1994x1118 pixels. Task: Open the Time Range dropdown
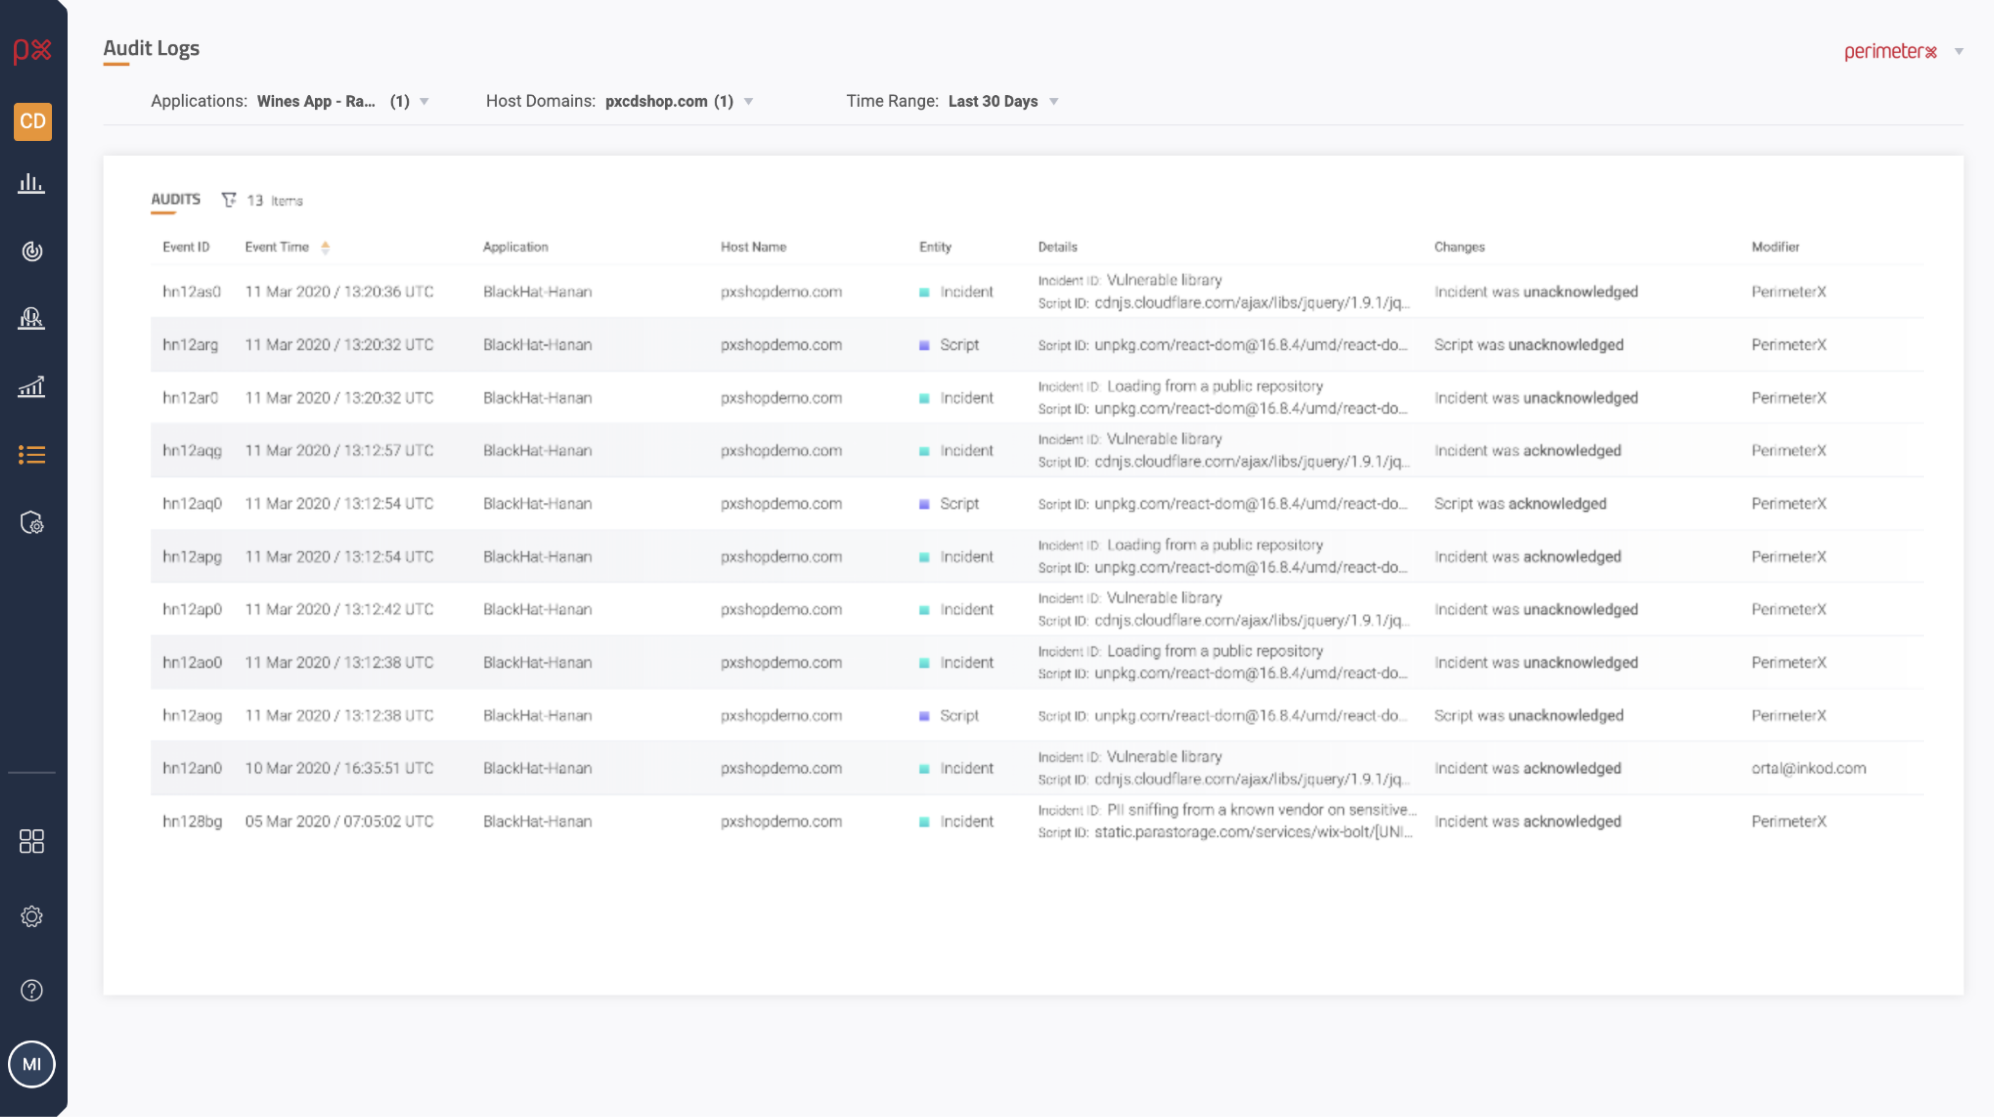[x=1054, y=102]
